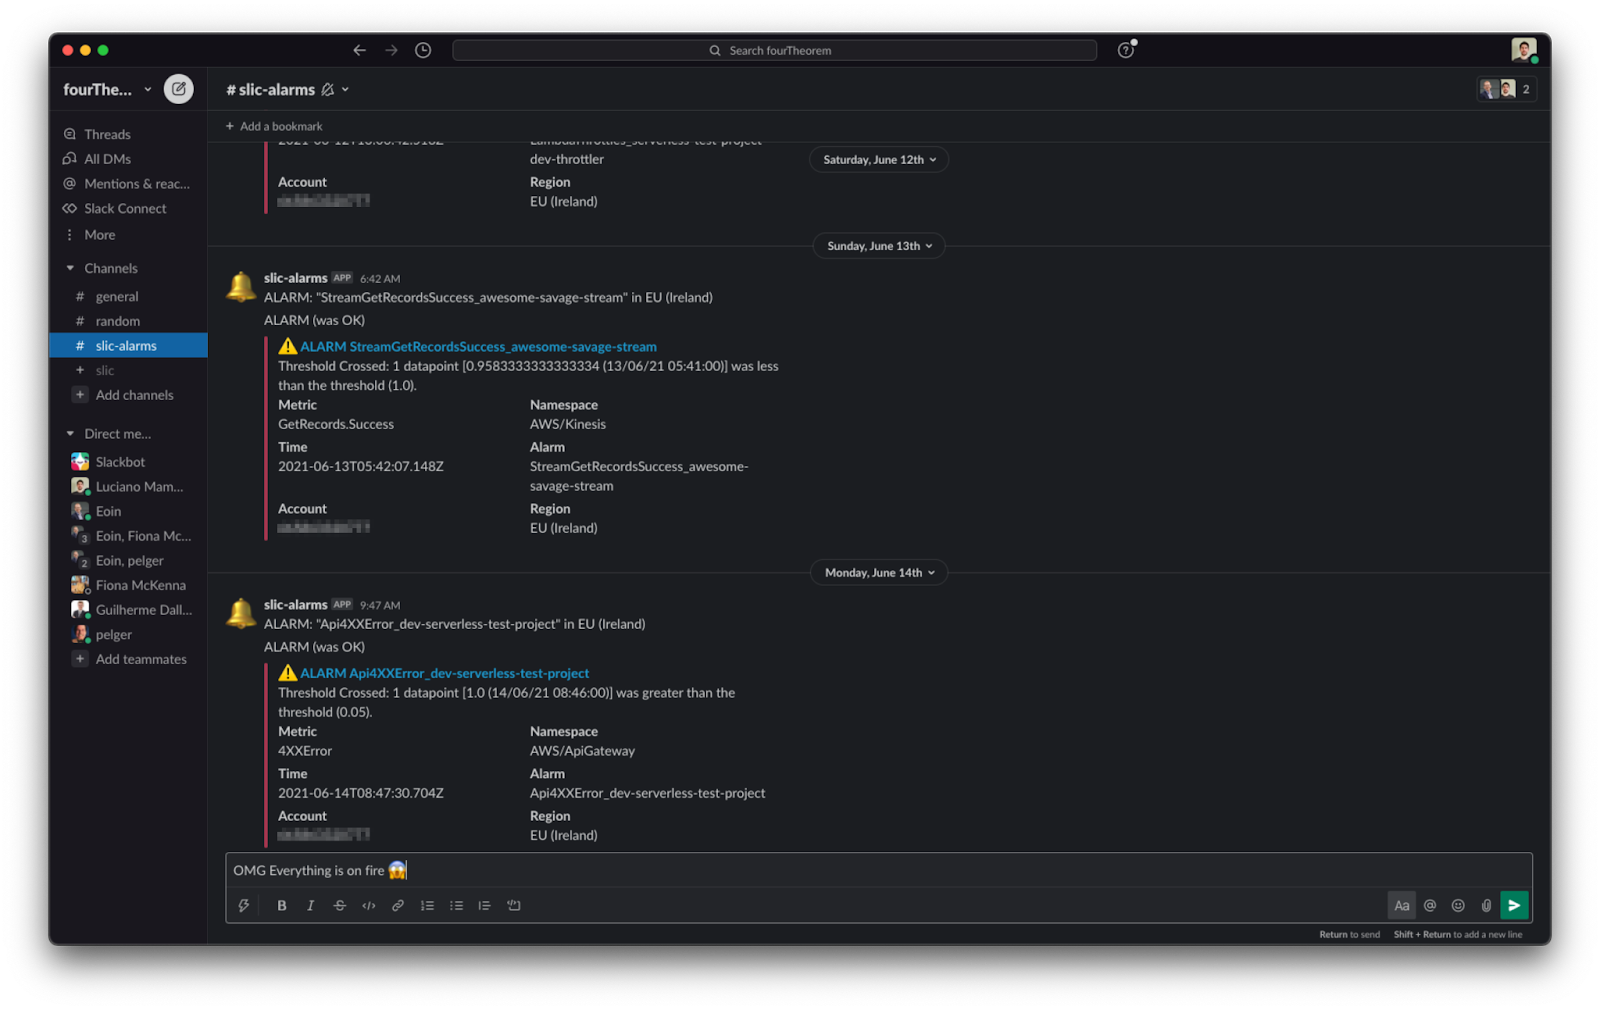This screenshot has width=1600, height=1010.
Task: Toggle code block formatting
Action: 514,906
